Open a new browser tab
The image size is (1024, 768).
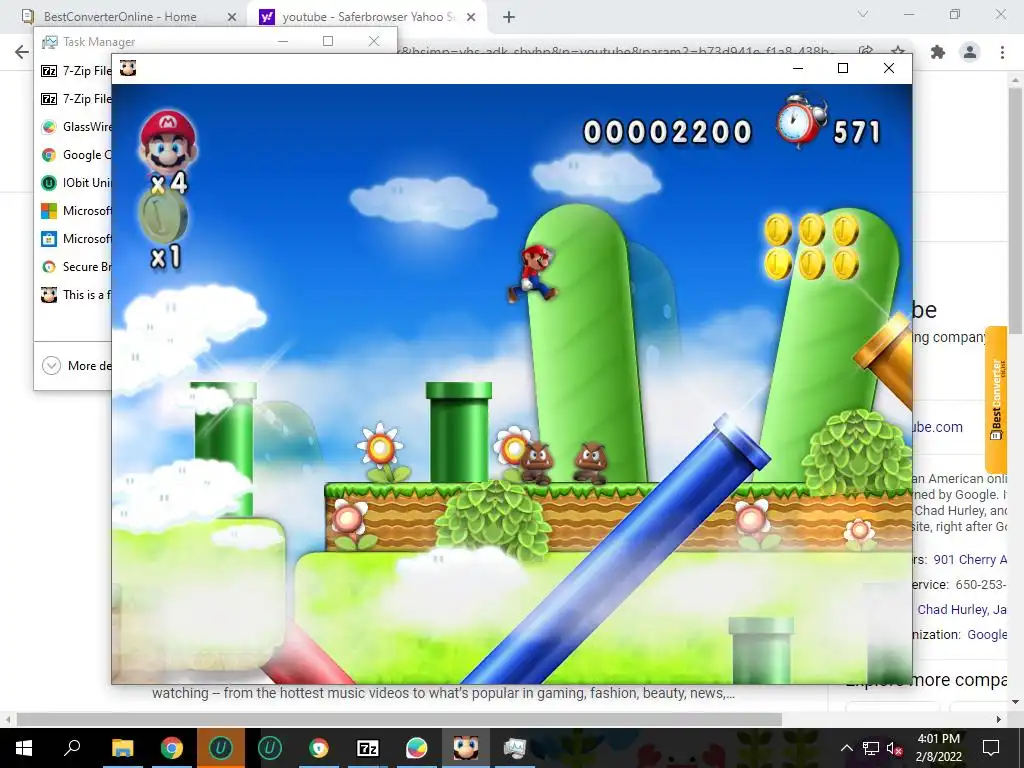(509, 18)
